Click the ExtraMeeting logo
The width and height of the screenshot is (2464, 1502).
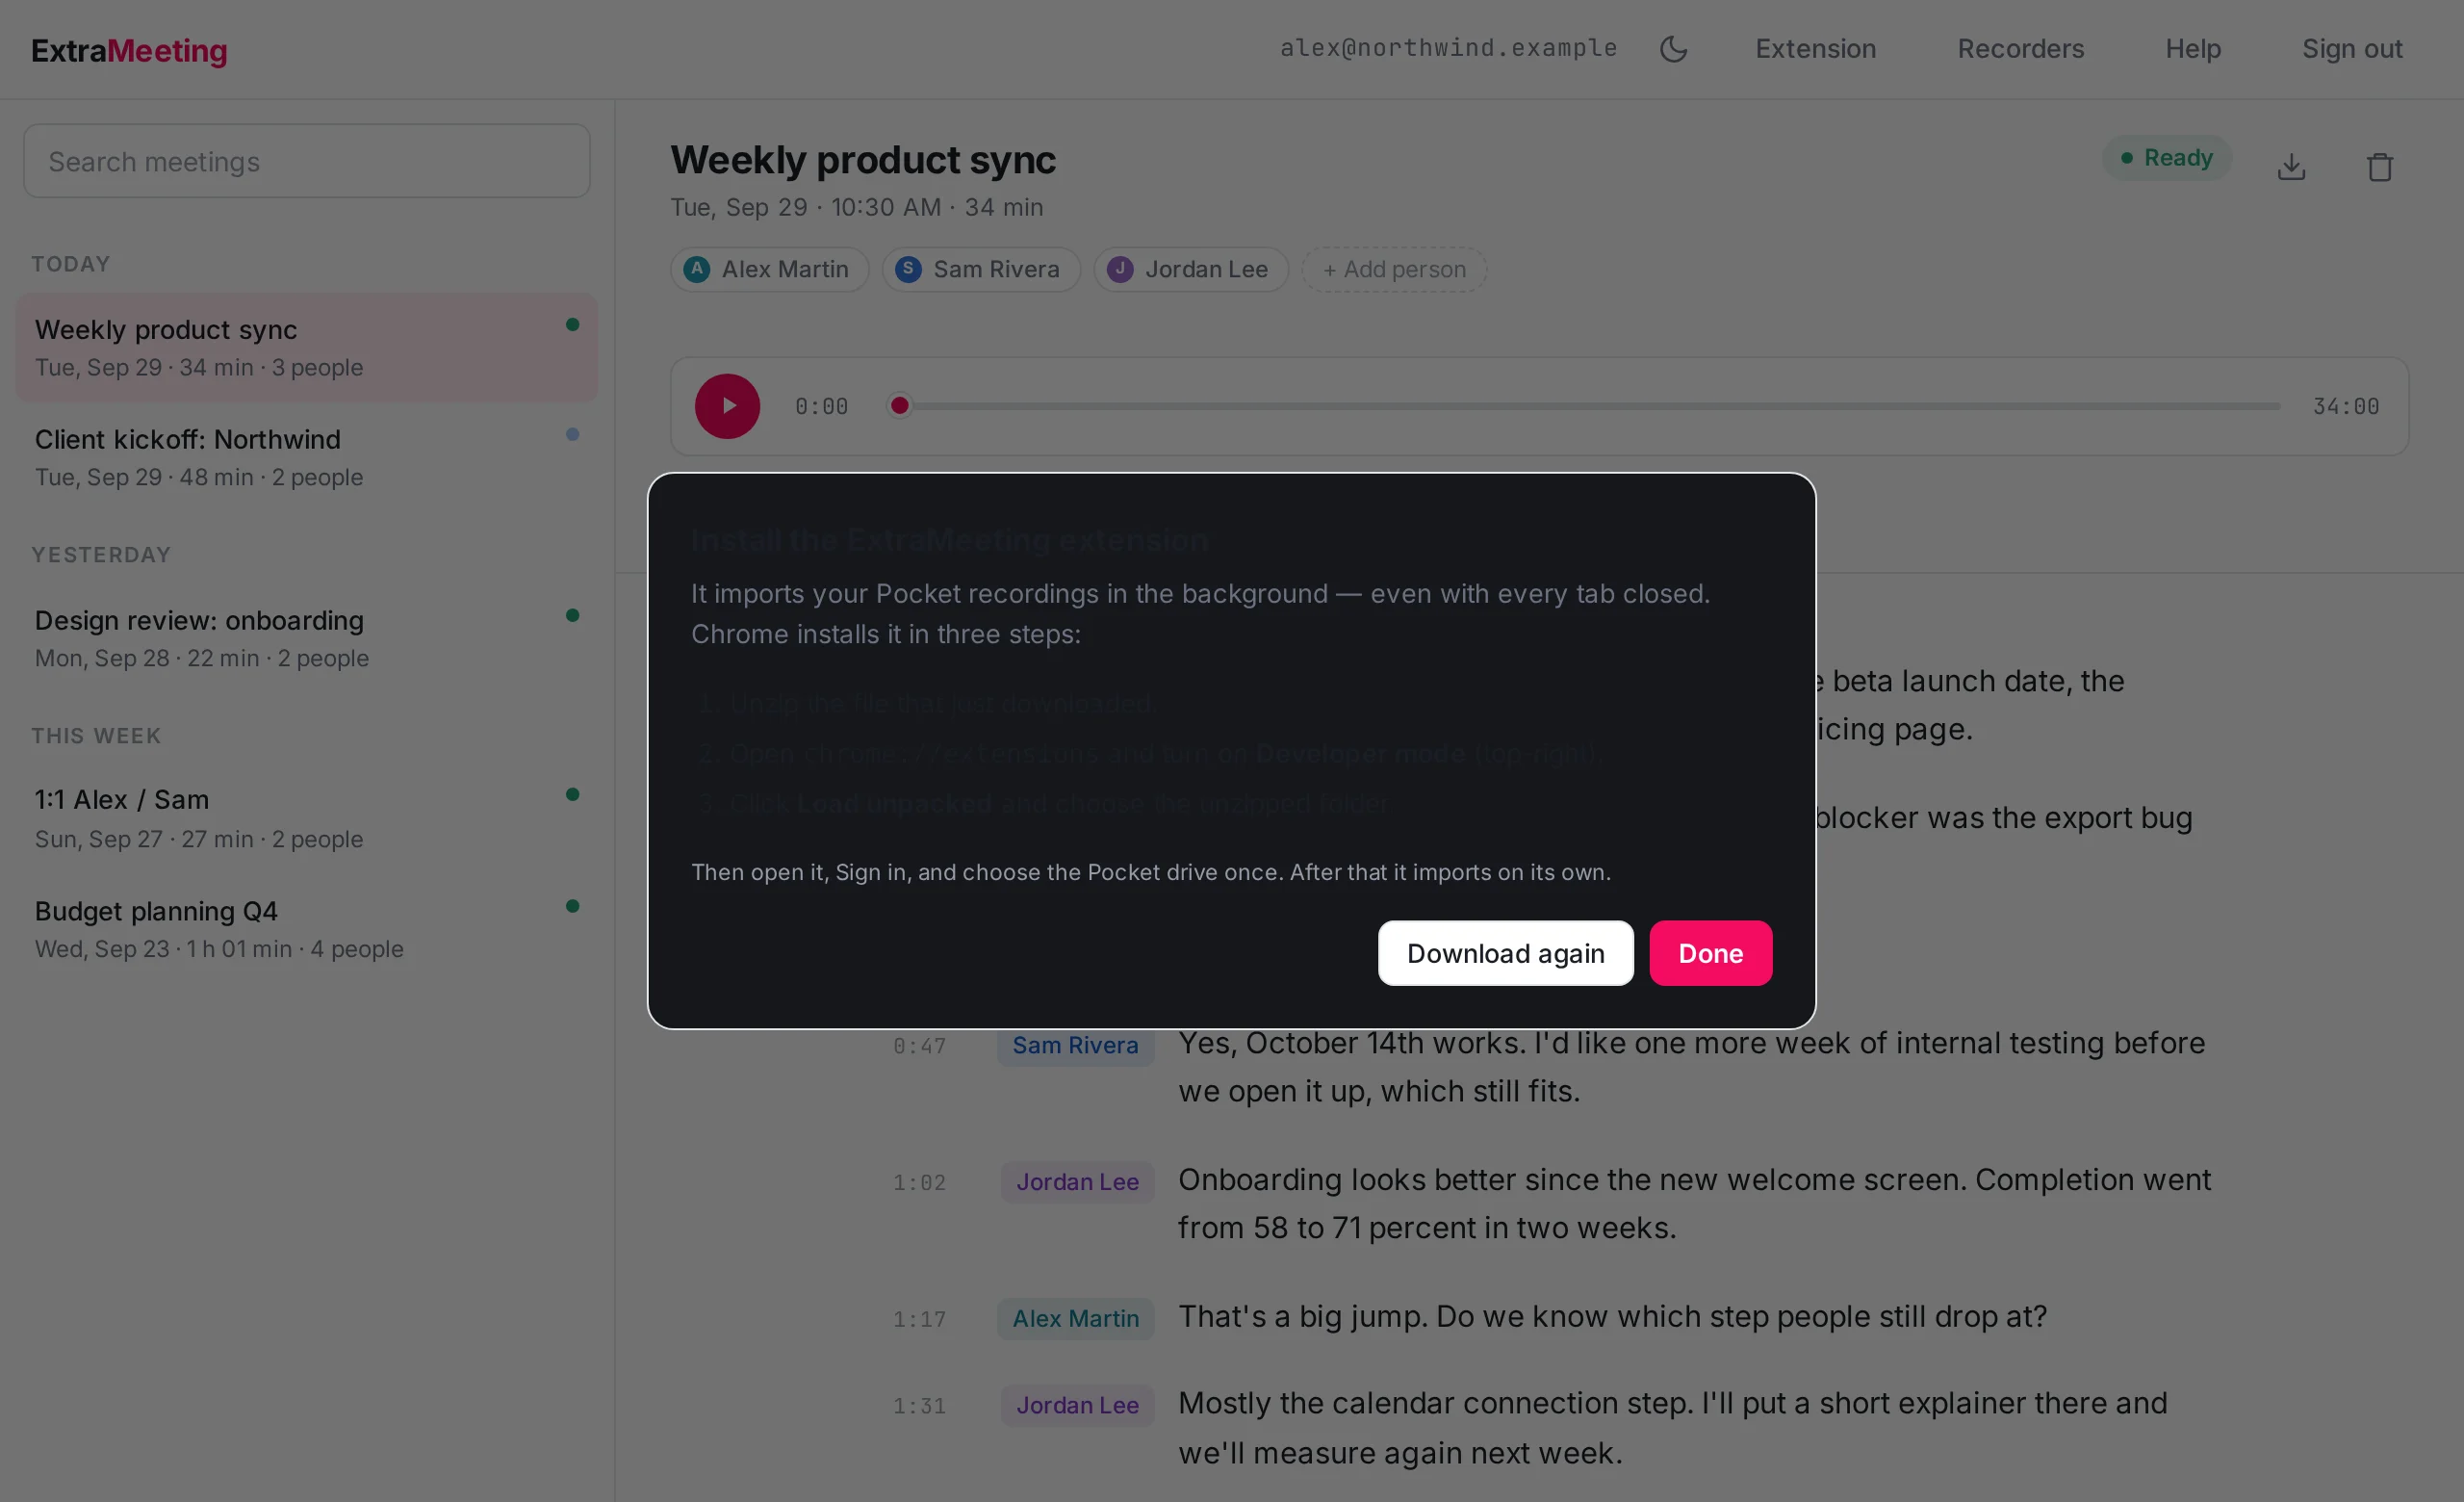click(129, 50)
